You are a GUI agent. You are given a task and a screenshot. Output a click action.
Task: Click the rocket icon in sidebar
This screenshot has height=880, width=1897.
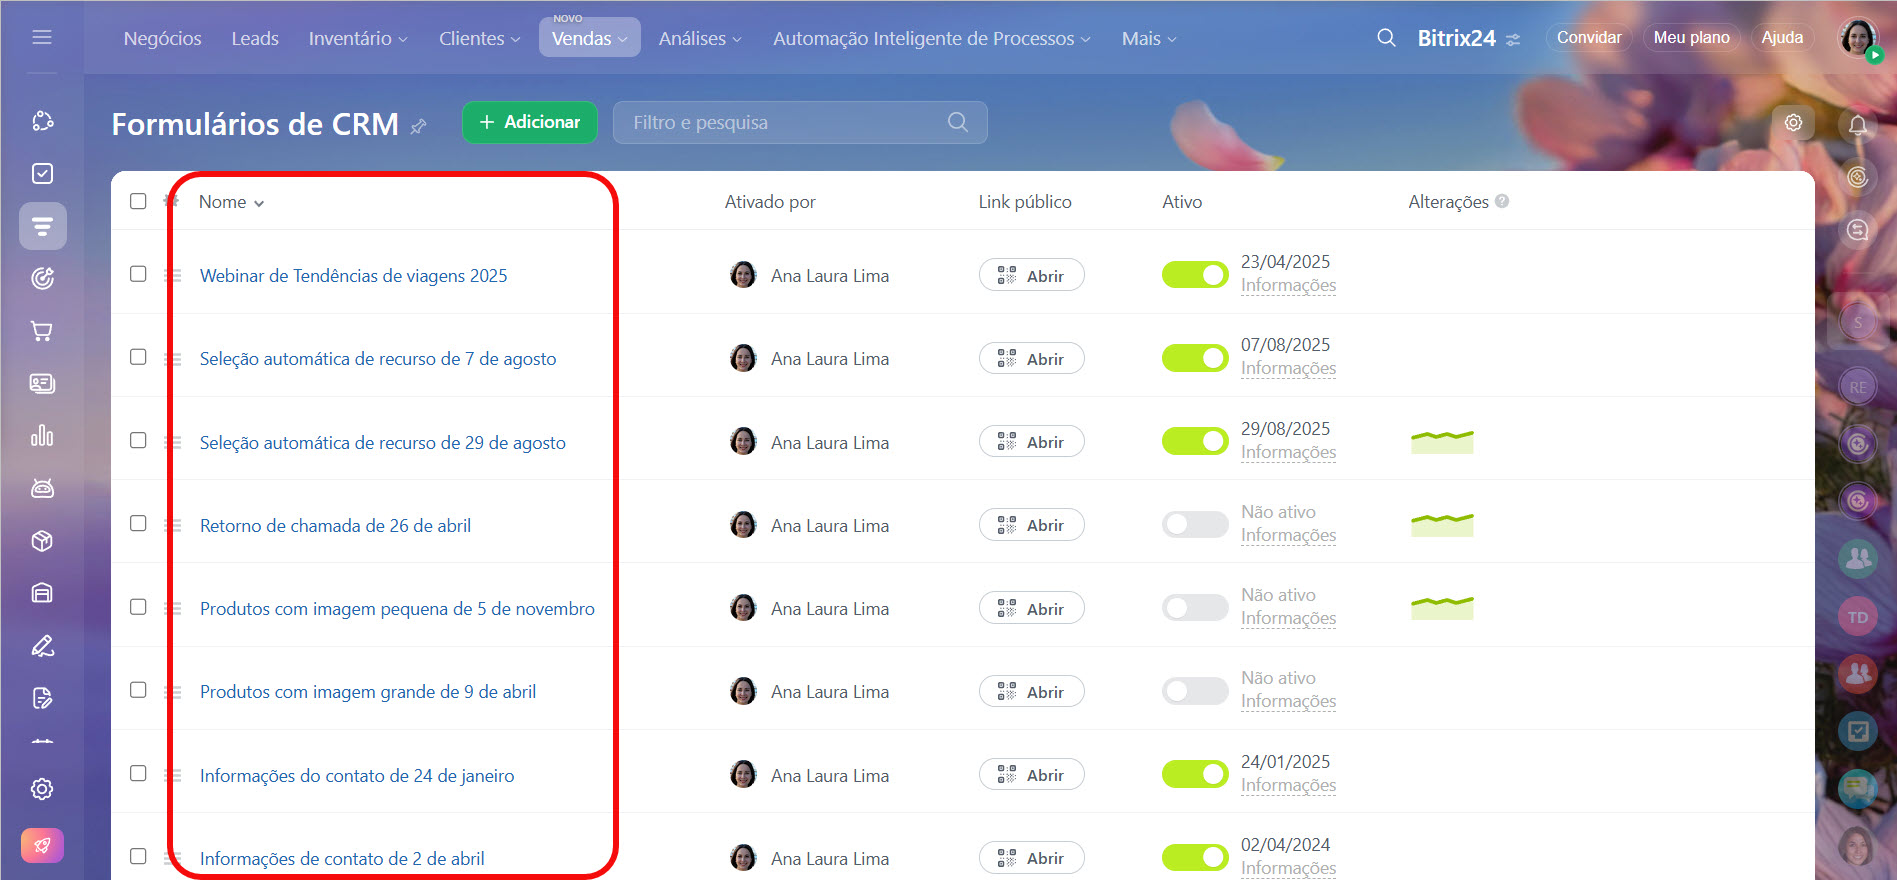tap(42, 845)
